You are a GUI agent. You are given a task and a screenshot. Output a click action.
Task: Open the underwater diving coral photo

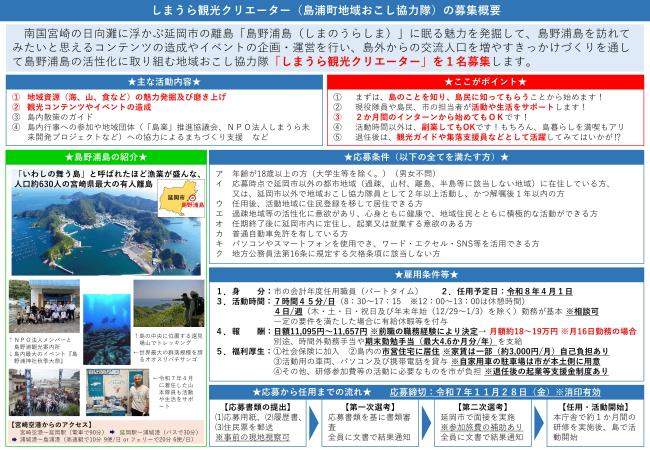point(107,329)
